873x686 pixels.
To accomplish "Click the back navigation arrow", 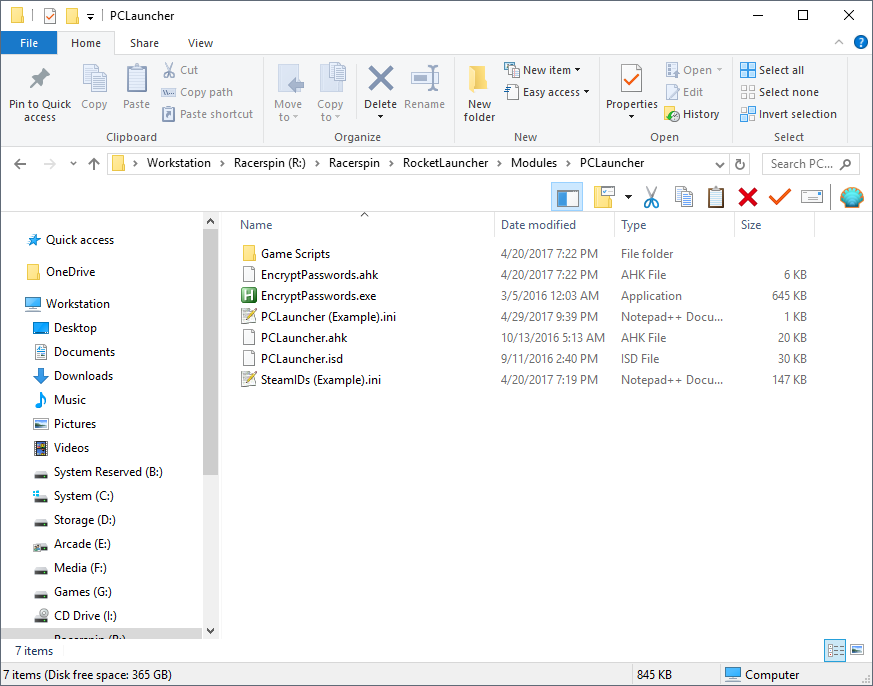I will (20, 164).
